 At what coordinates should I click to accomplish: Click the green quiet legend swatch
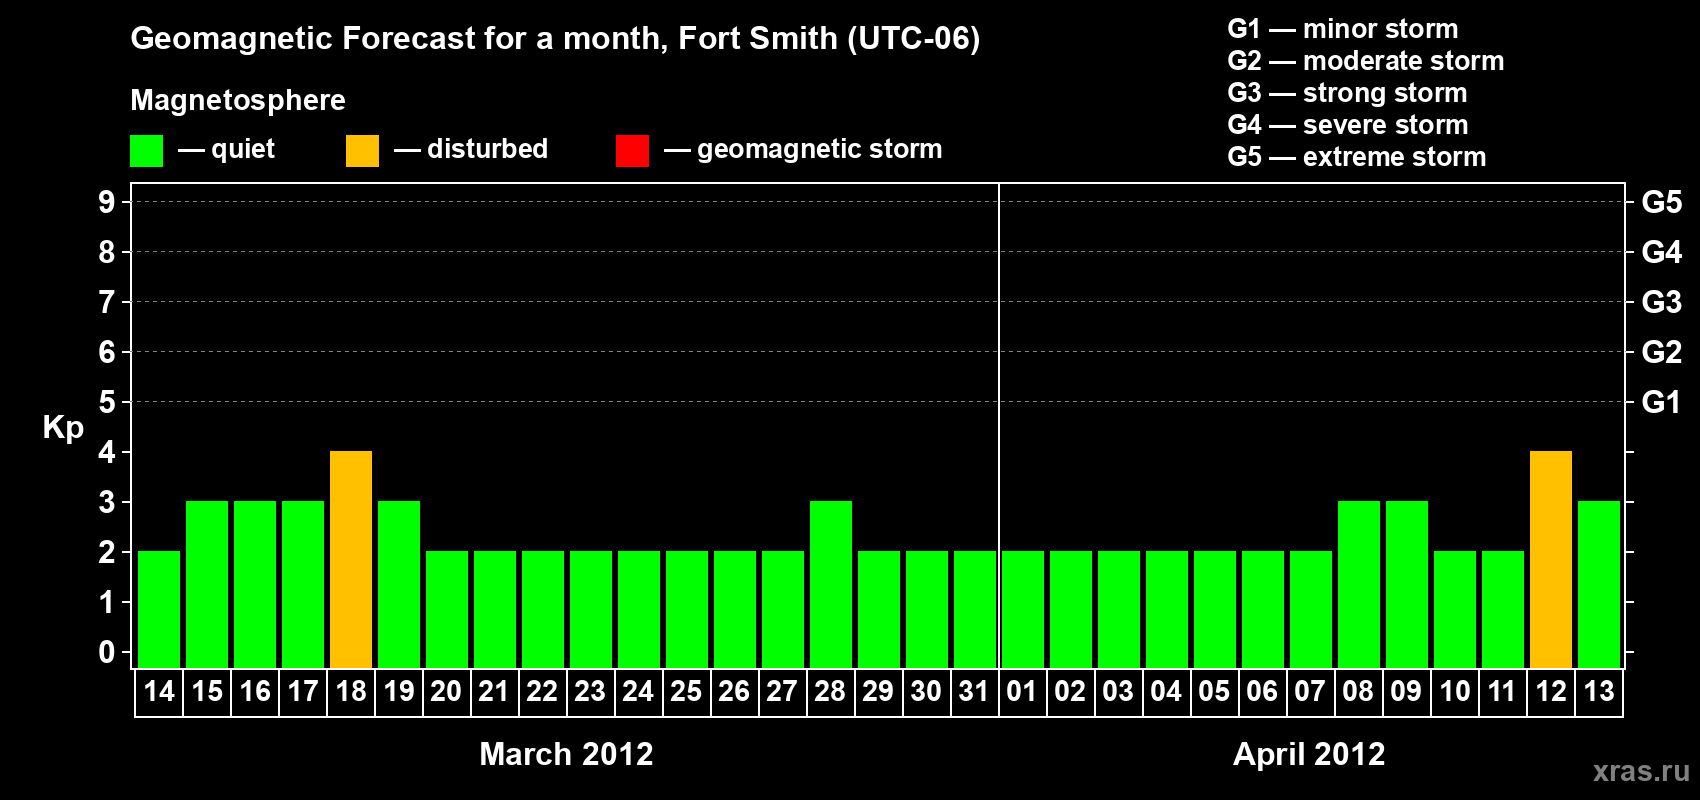click(x=146, y=151)
